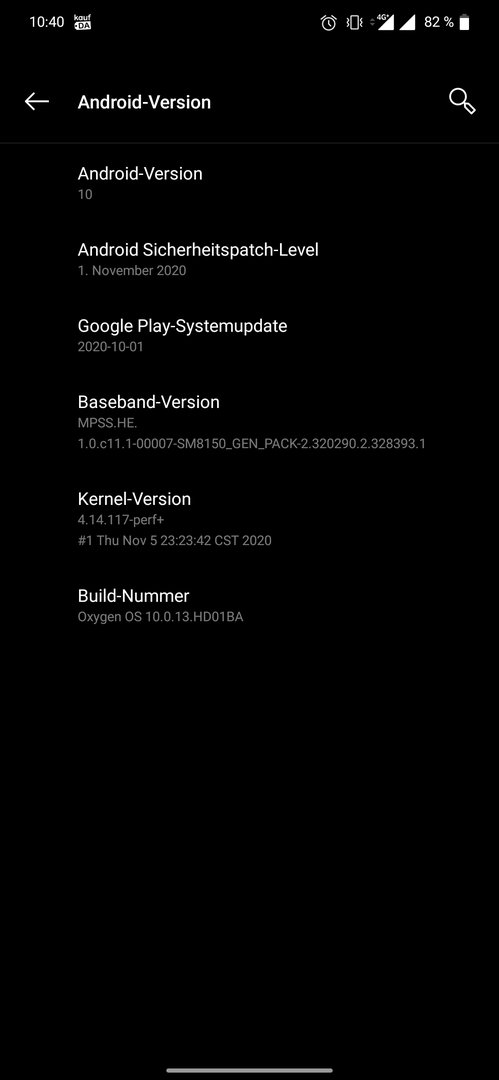
Task: Tap the kaufDA notification icon
Action: click(x=83, y=23)
